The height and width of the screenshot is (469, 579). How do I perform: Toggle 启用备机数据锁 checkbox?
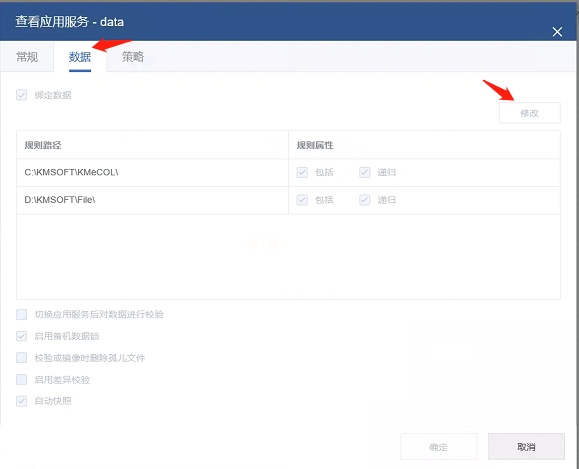[21, 336]
